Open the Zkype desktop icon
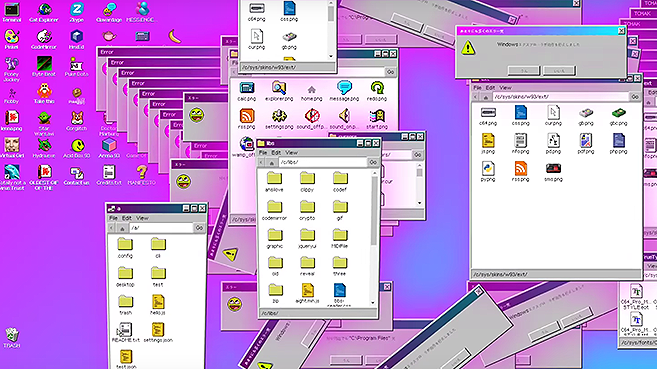 pyautogui.click(x=77, y=12)
